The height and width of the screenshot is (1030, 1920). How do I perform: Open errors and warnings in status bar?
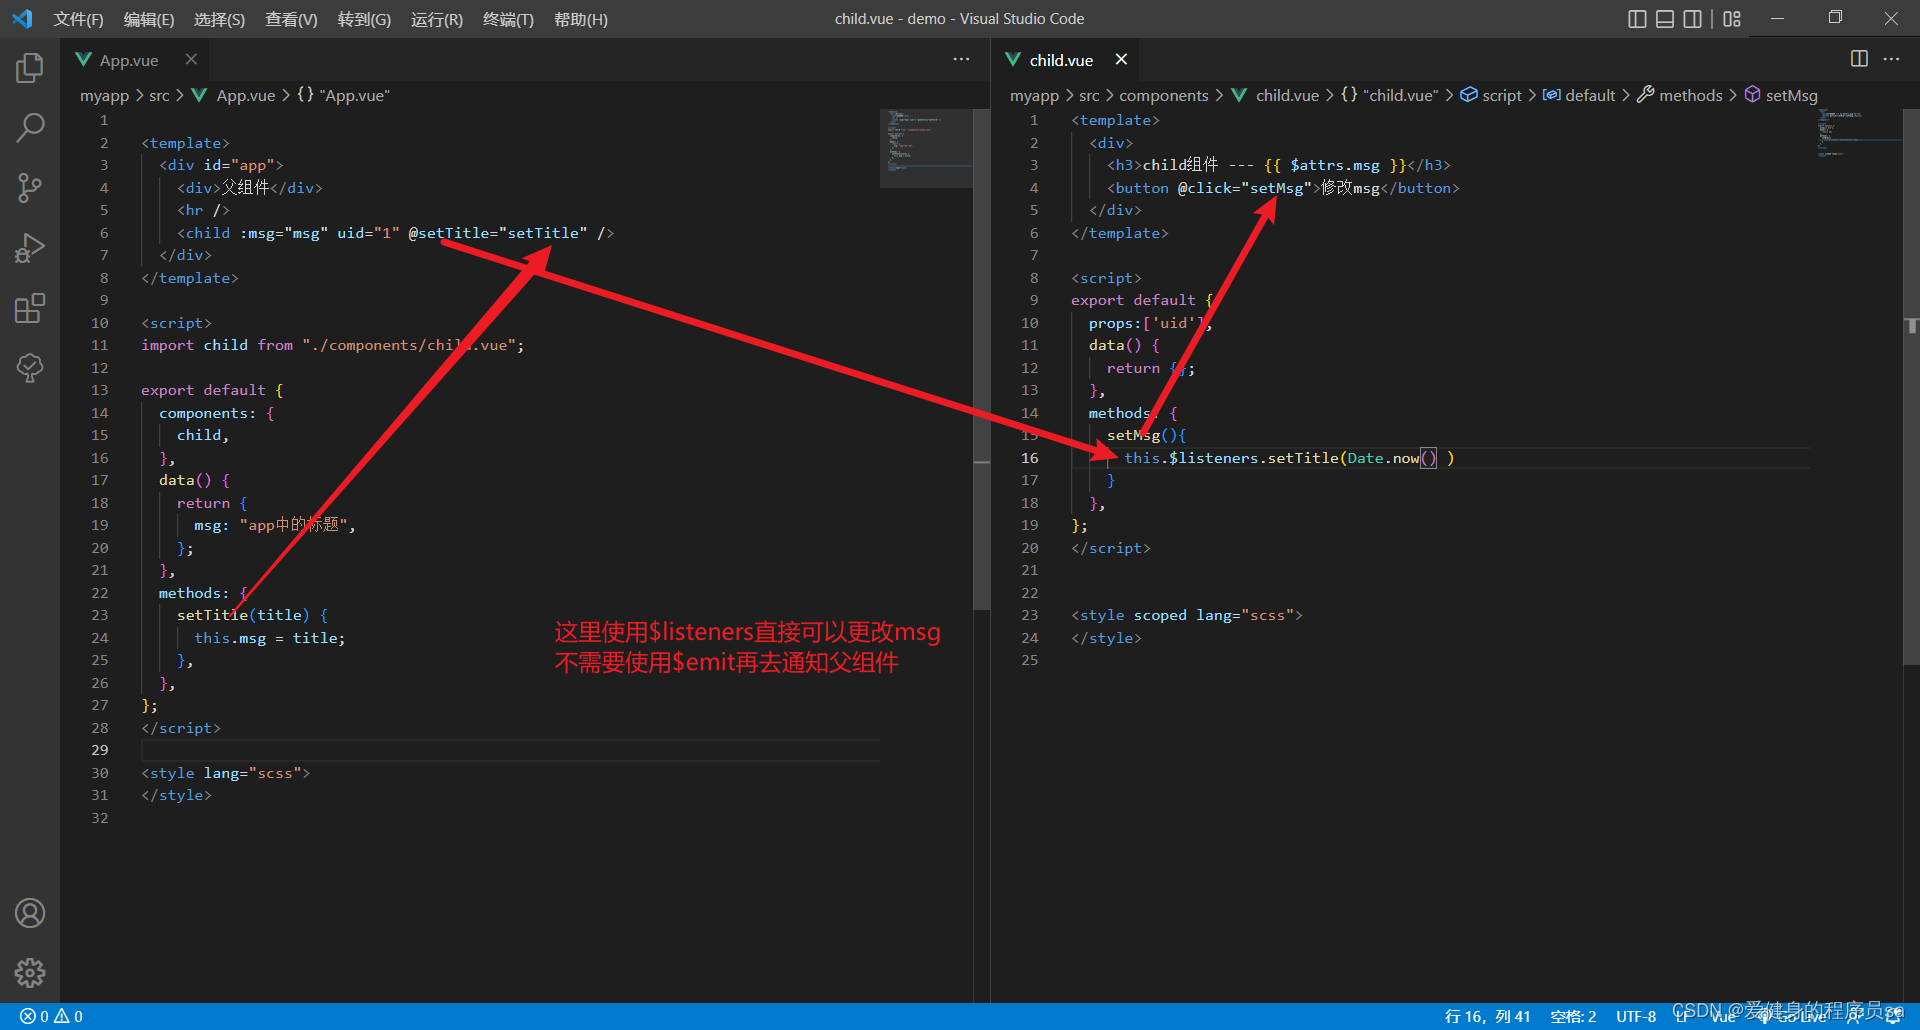52,1016
